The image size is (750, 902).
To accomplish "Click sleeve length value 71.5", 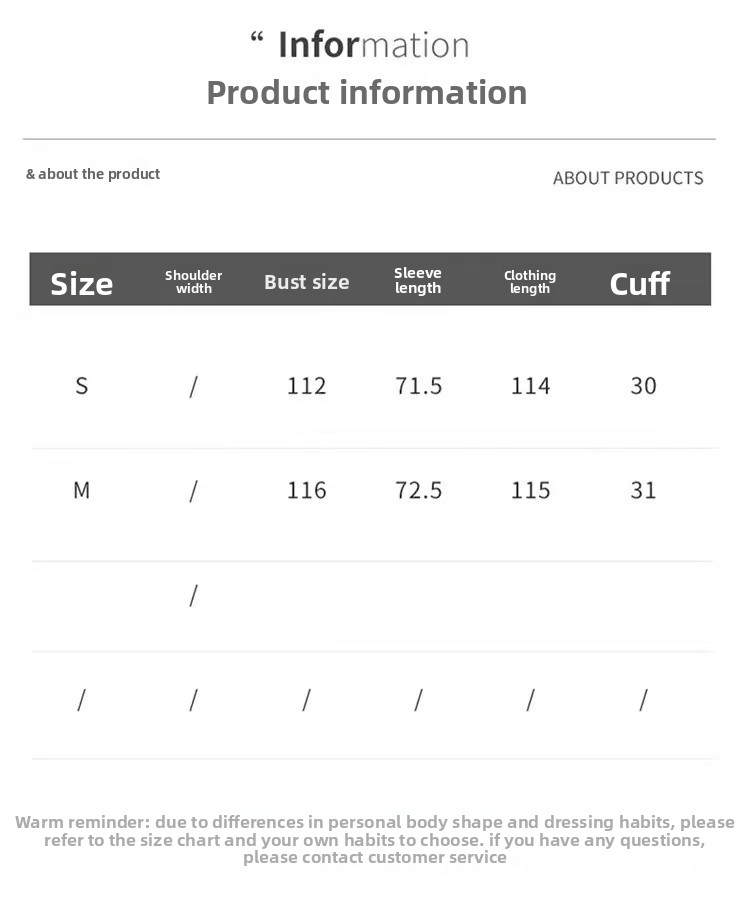I will (x=419, y=386).
